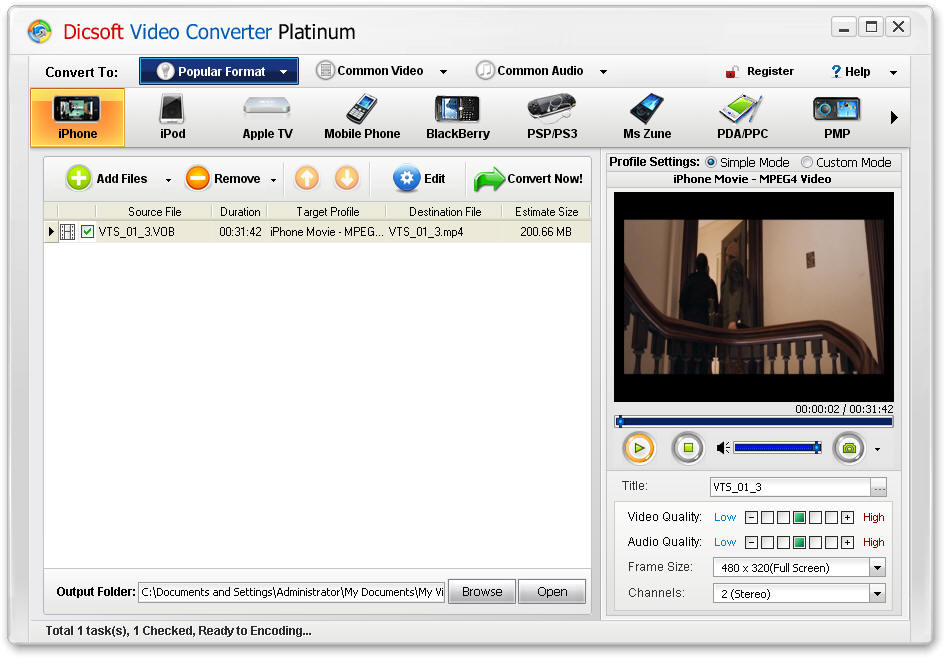945x658 pixels.
Task: Open the Common Video tab
Action: [x=380, y=71]
